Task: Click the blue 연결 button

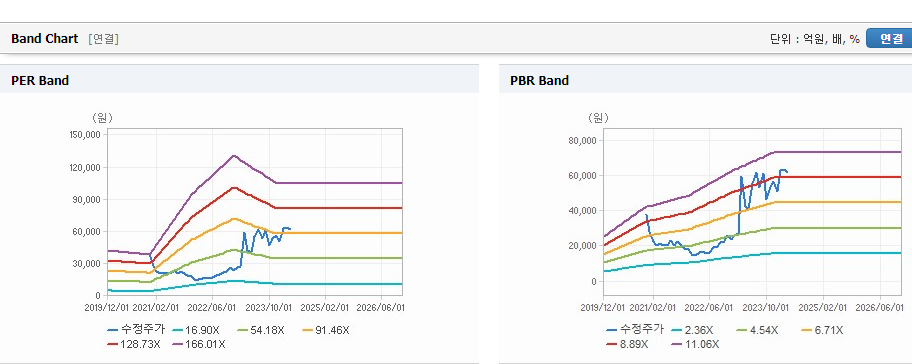Action: (x=889, y=39)
